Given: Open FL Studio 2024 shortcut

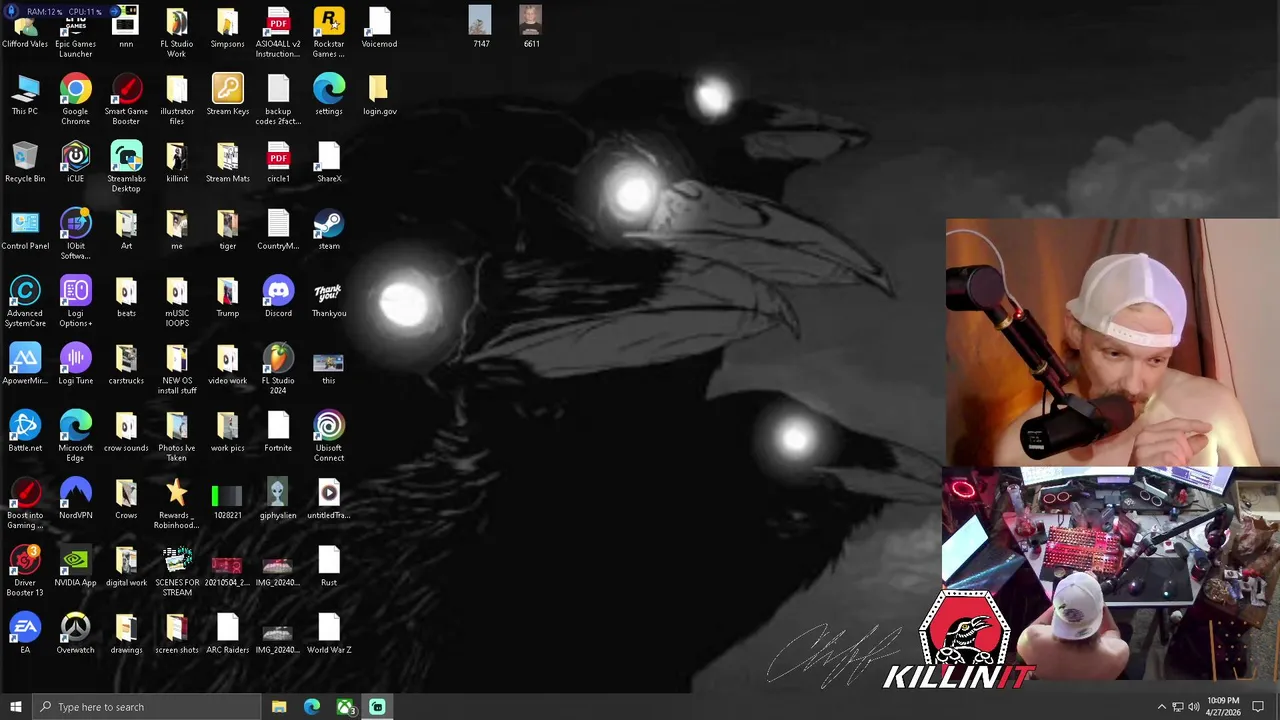Looking at the screenshot, I should (278, 369).
